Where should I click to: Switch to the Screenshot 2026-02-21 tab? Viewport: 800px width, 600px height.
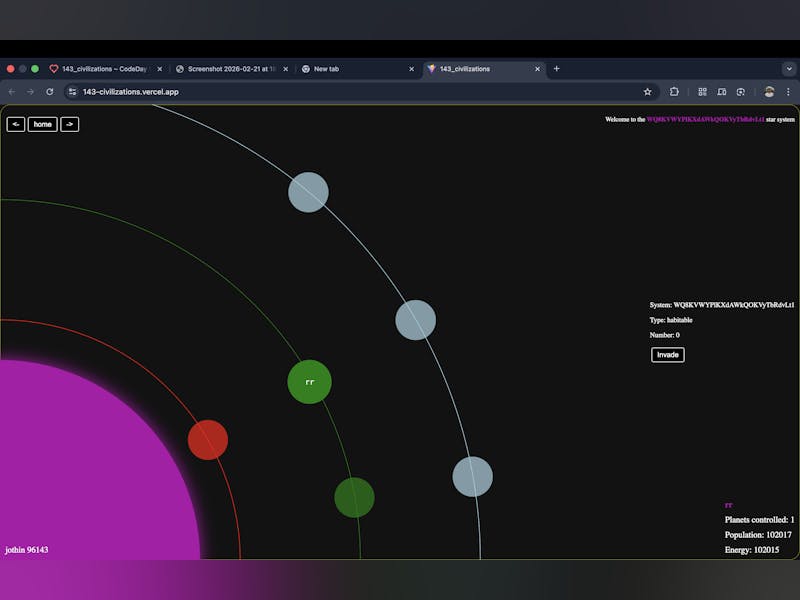[228, 69]
